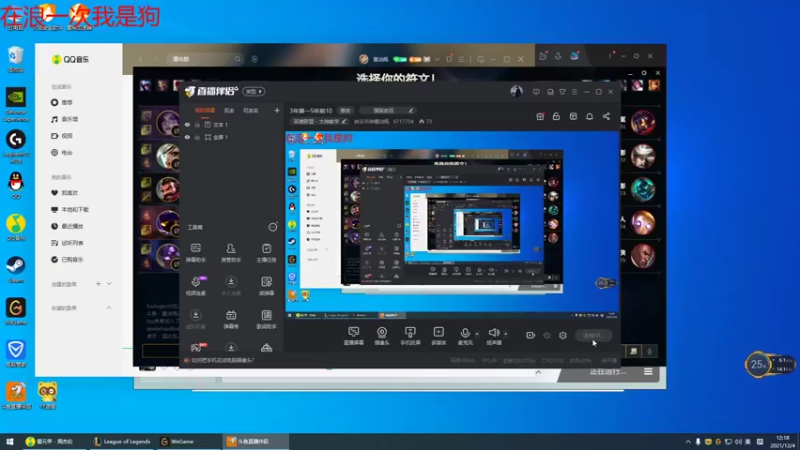This screenshot has height=450, width=800.
Task: Click the stream preview thumbnail
Action: (x=452, y=225)
